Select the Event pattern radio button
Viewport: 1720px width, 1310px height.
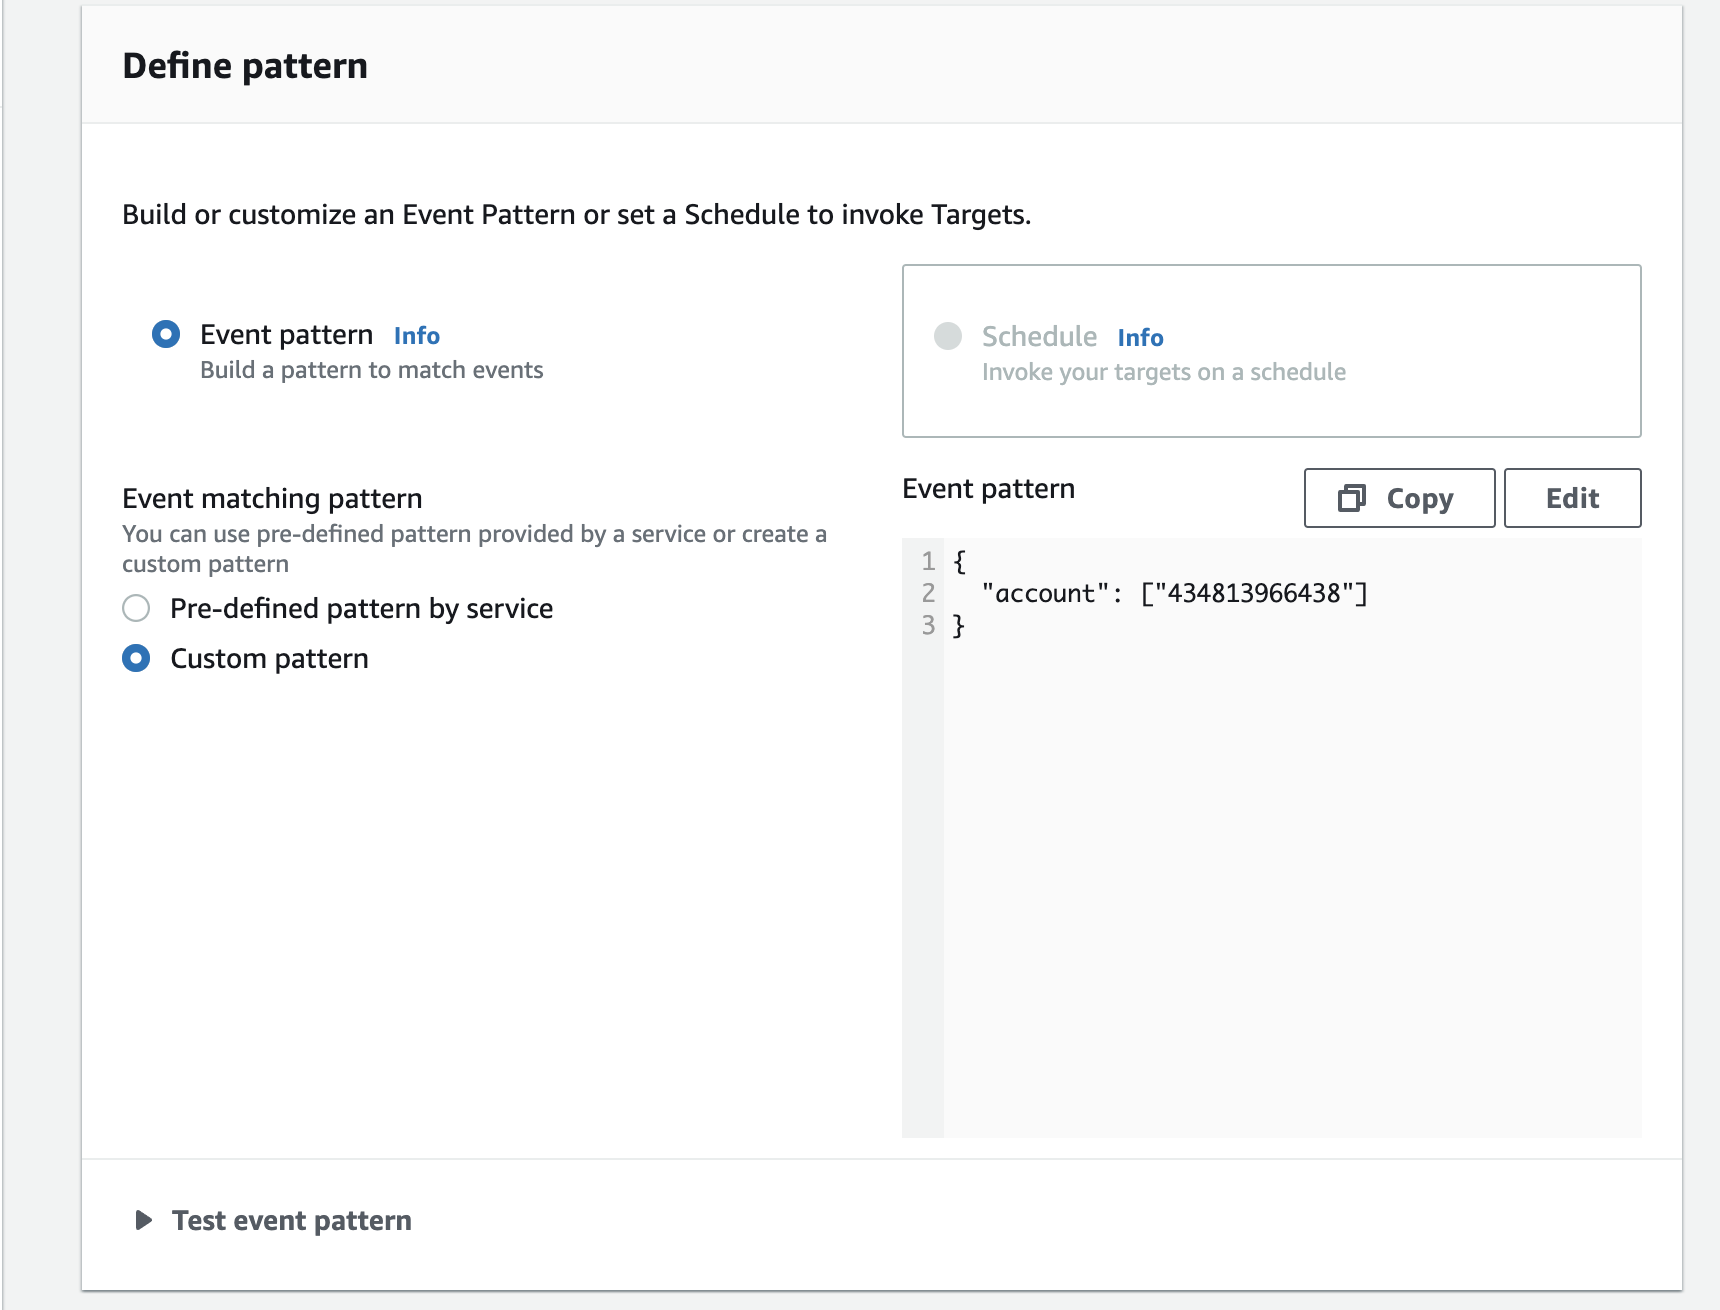(166, 334)
